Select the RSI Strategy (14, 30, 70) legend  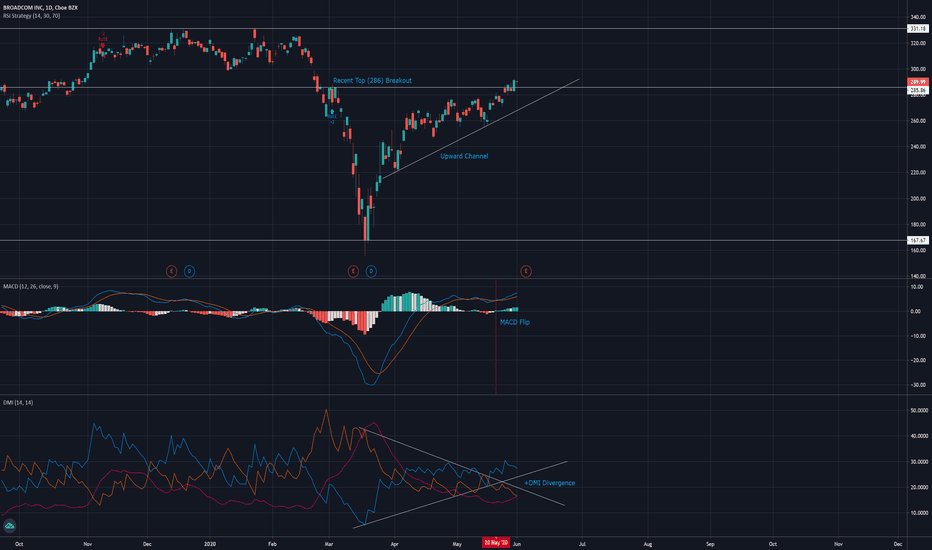click(x=32, y=16)
